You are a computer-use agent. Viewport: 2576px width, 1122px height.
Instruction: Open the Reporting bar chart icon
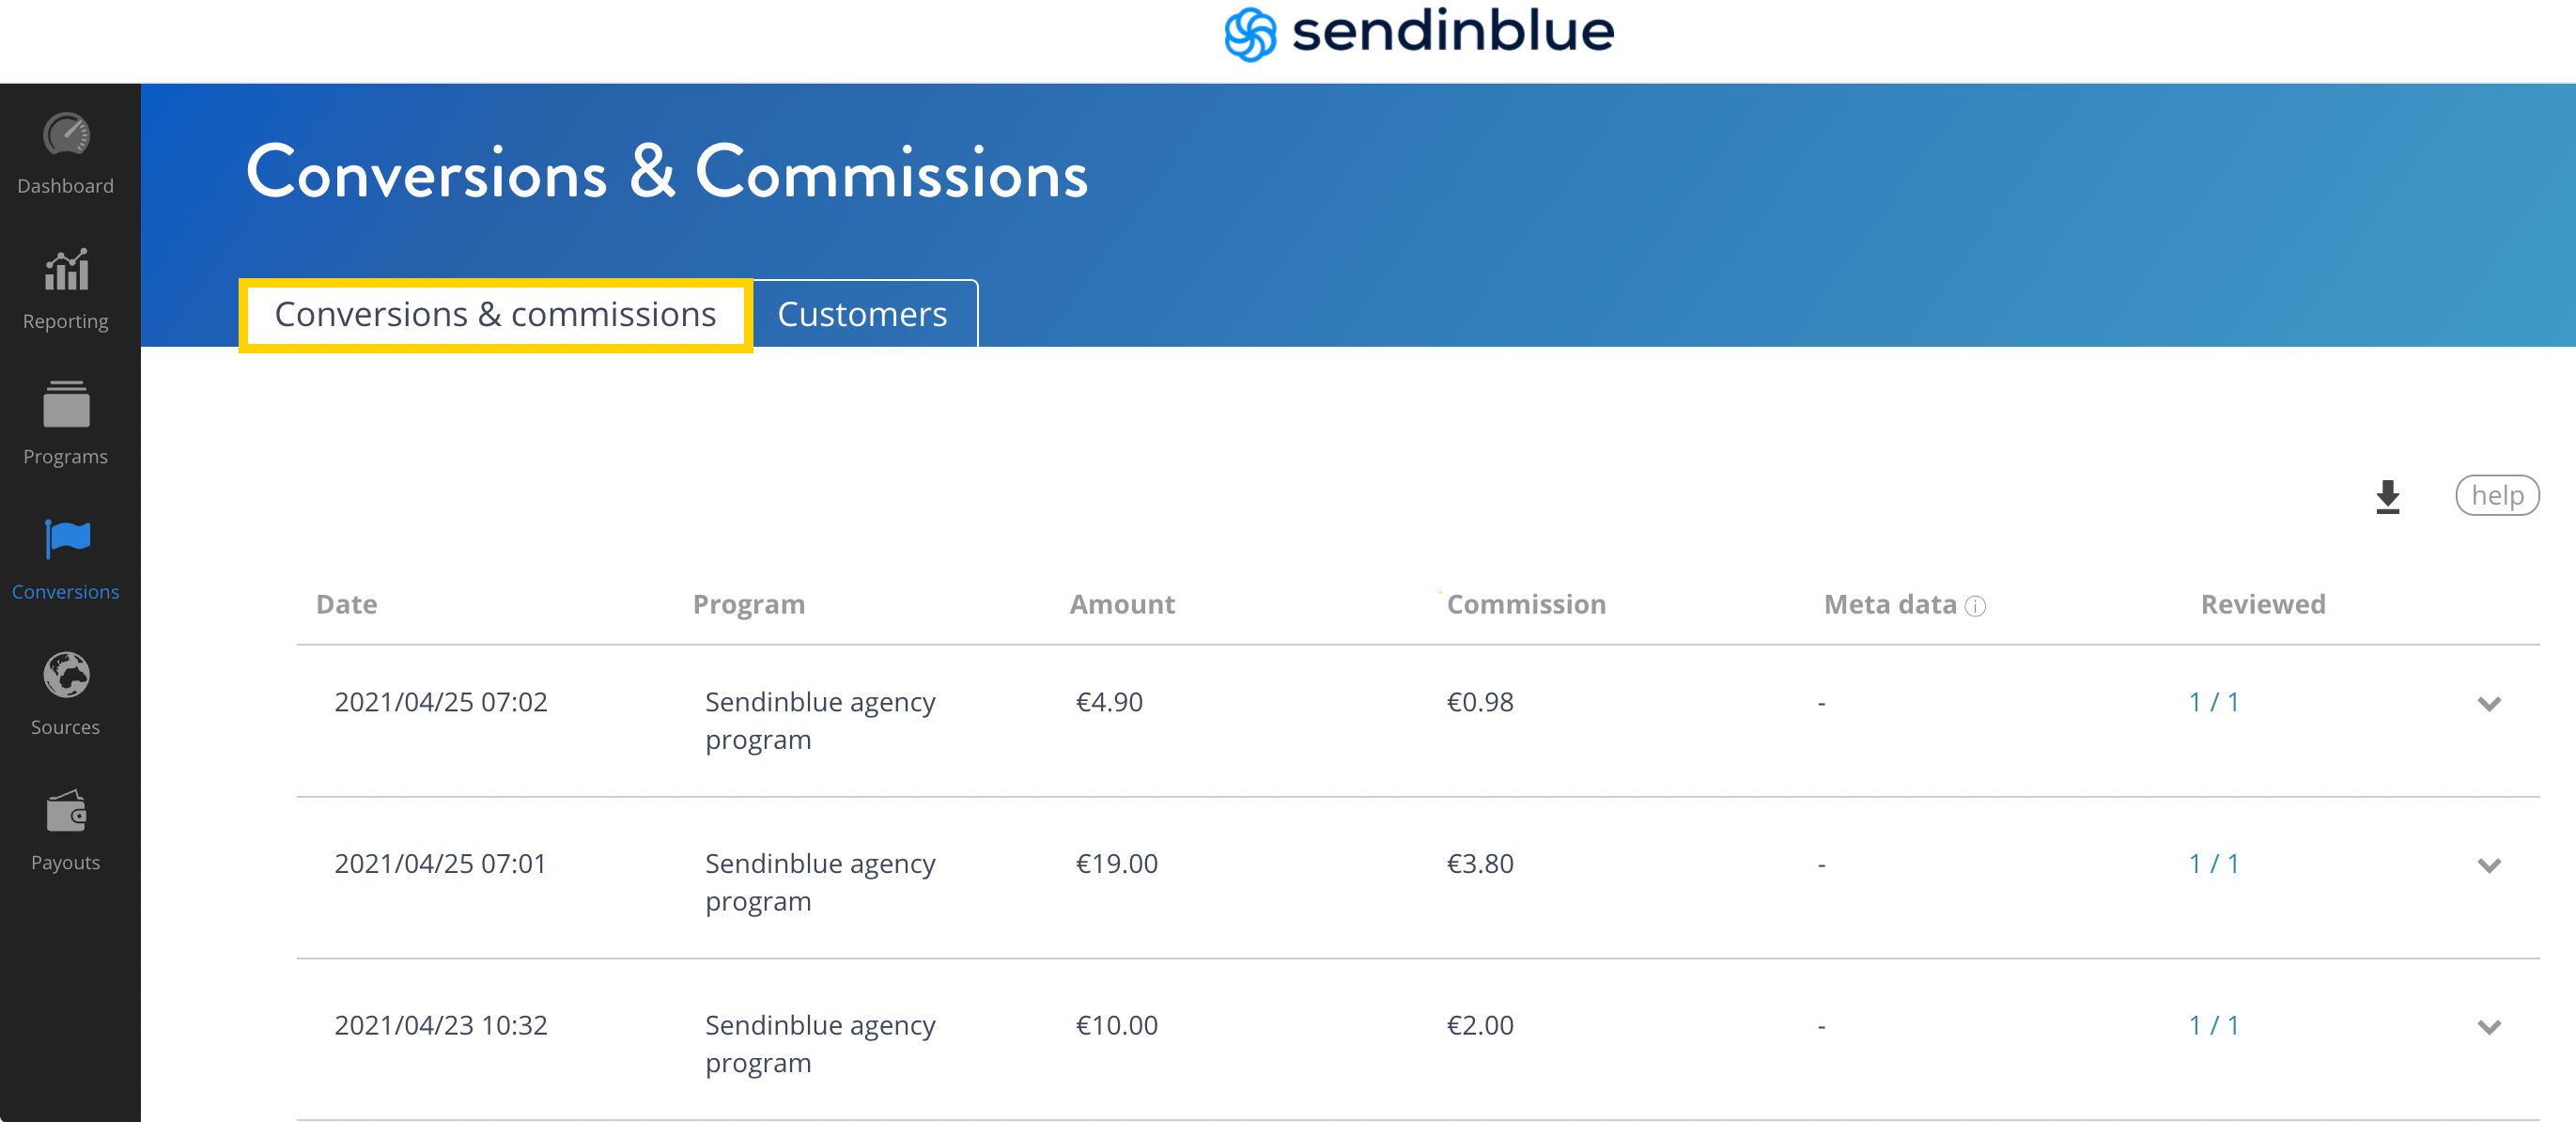point(66,269)
